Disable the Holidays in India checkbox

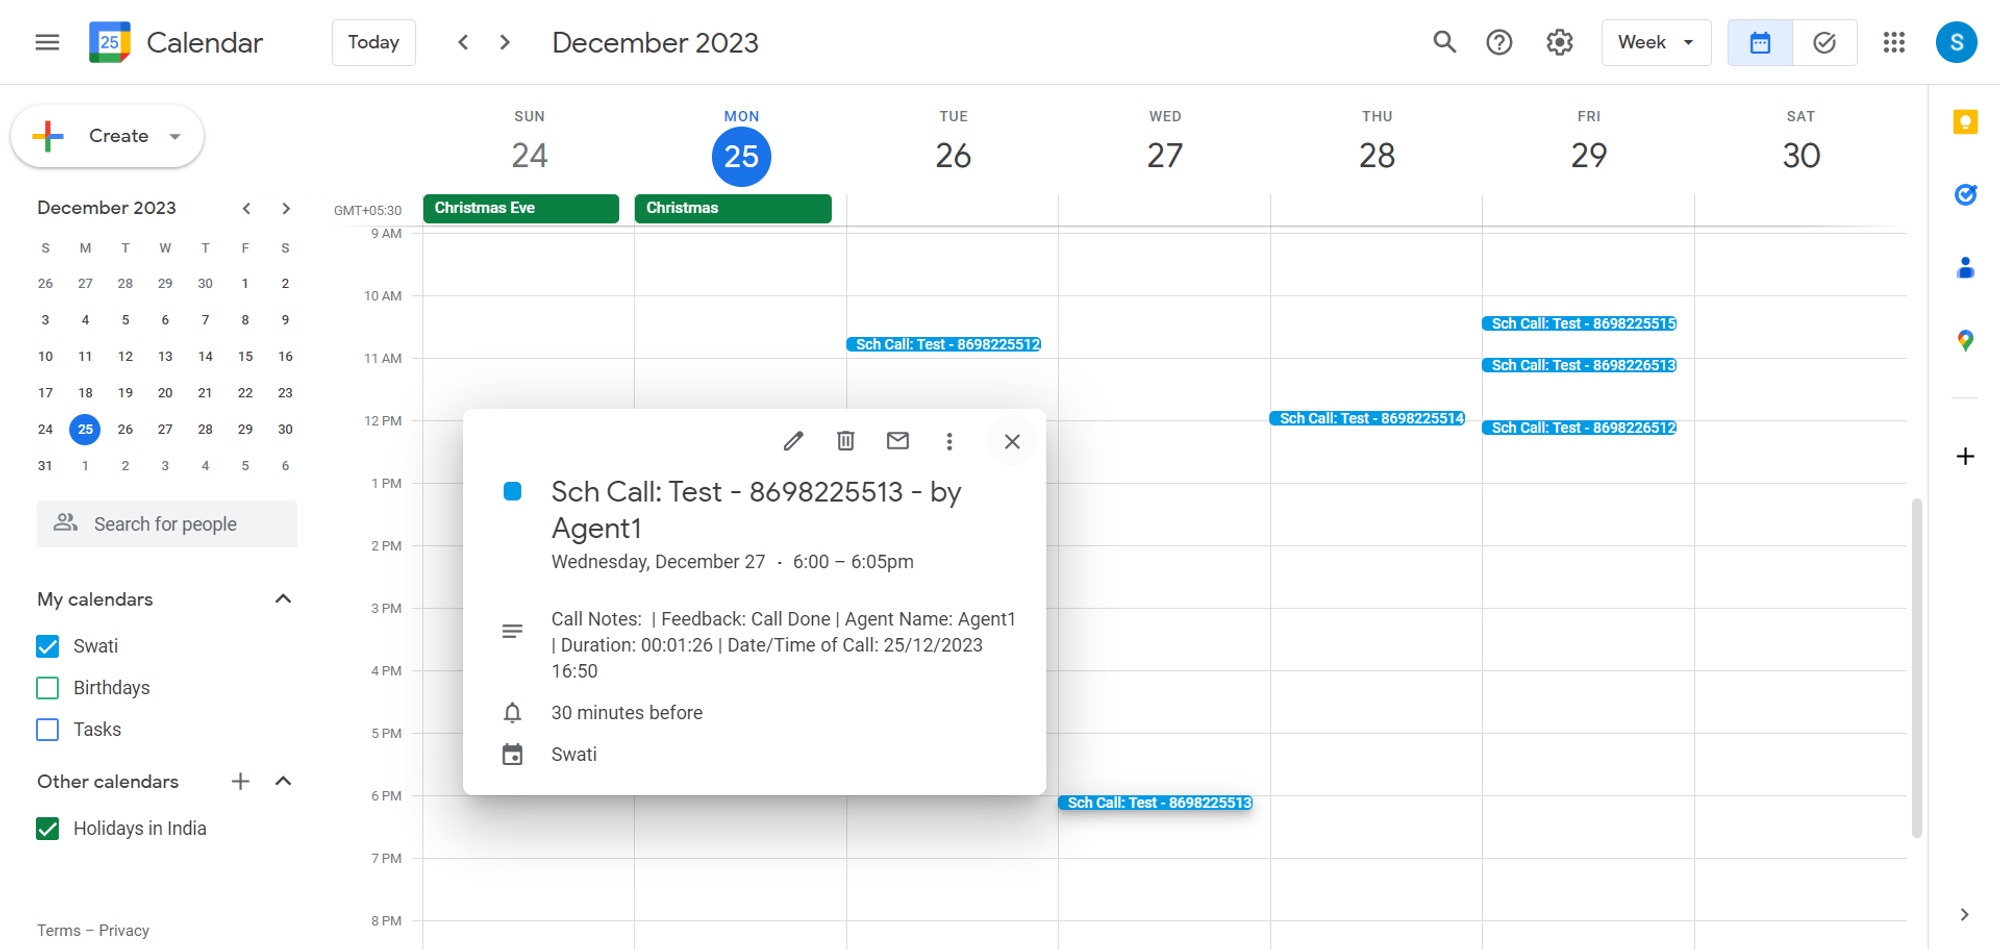tap(48, 828)
